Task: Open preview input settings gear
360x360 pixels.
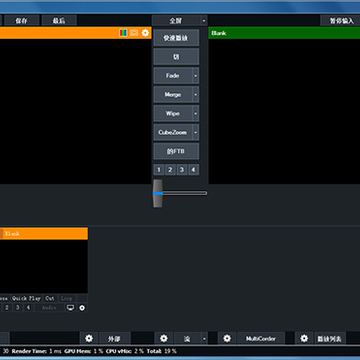Action: pos(145,33)
